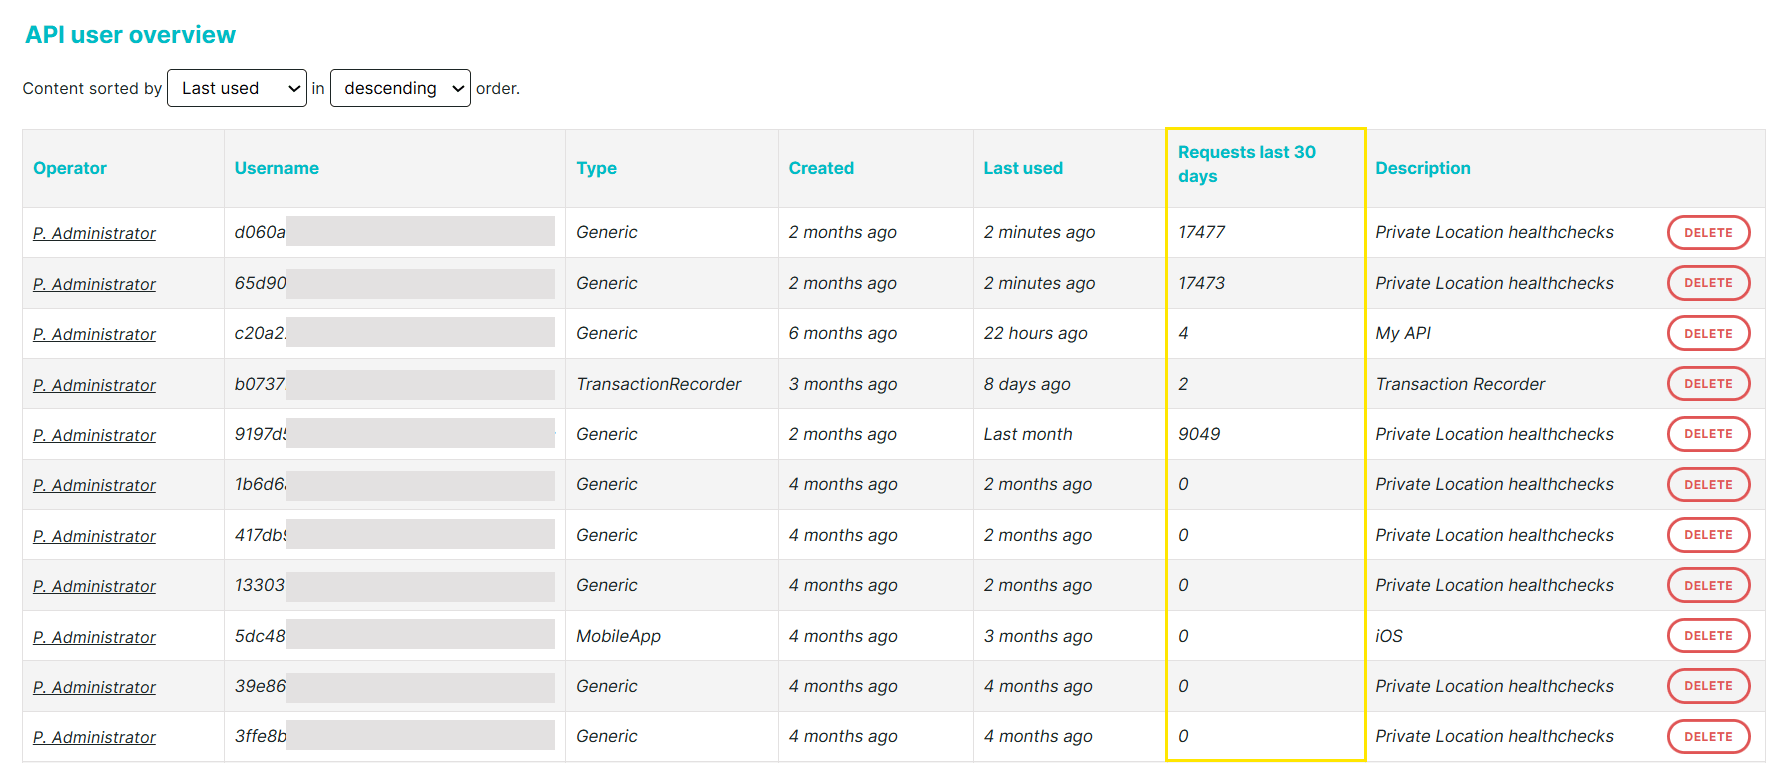Click the 'iOS' description cell
The image size is (1785, 763).
[x=1389, y=636]
